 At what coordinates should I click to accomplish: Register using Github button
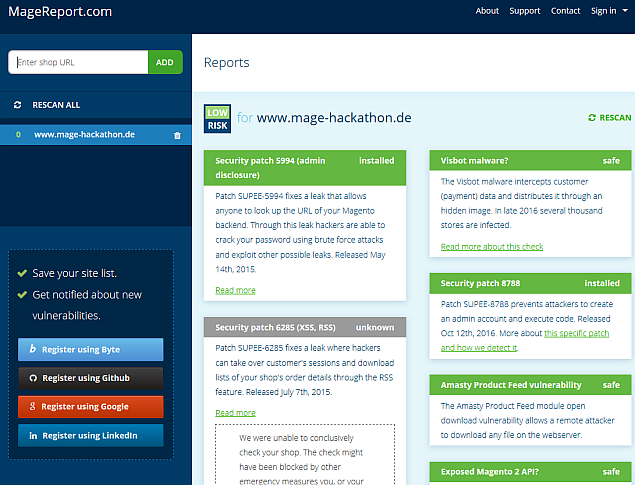[x=91, y=378]
